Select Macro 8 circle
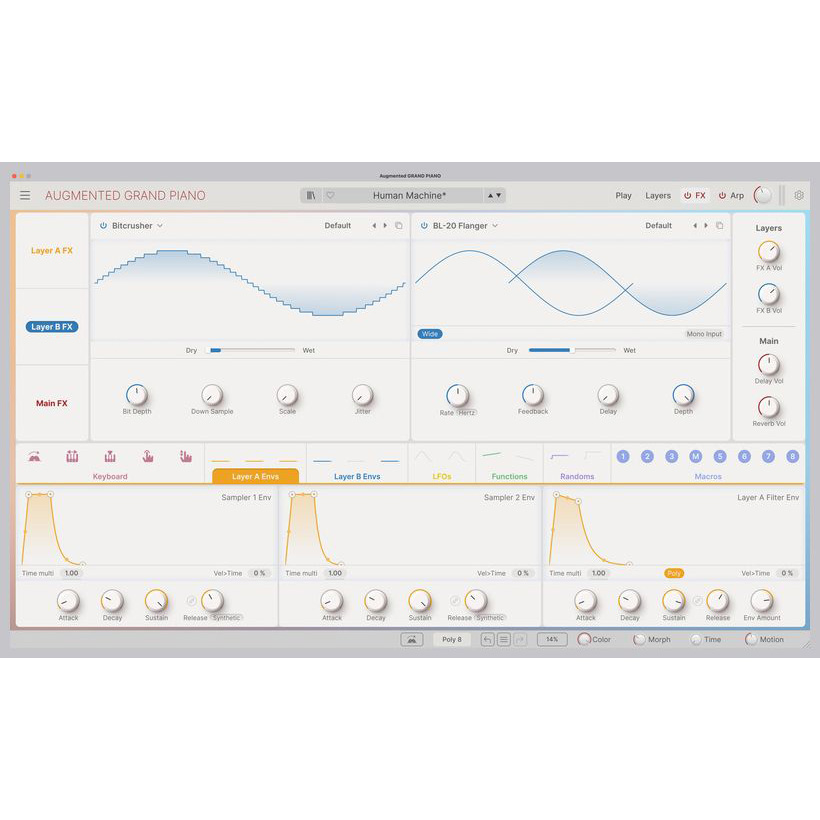Viewport: 820px width, 820px height. coord(792,457)
